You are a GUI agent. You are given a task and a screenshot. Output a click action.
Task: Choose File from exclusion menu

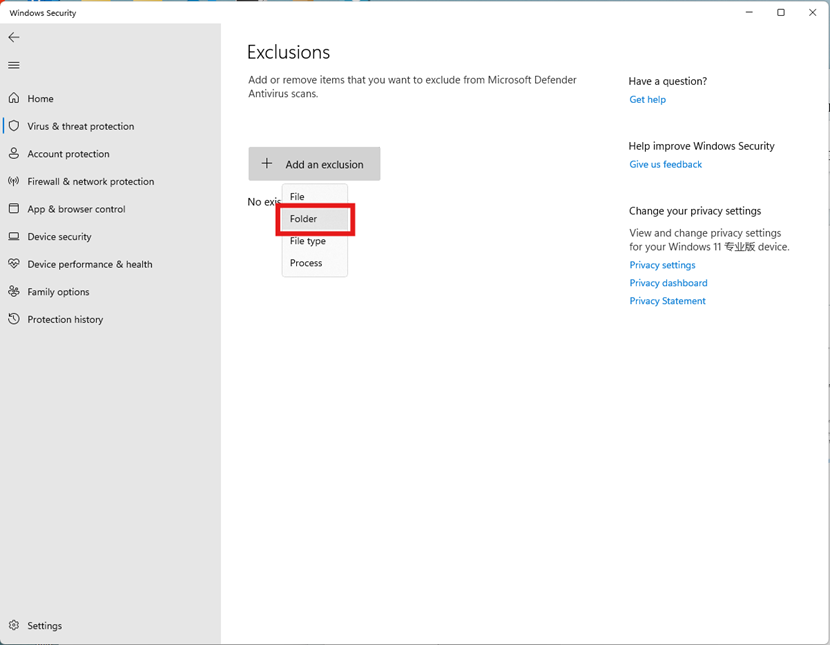click(x=315, y=196)
